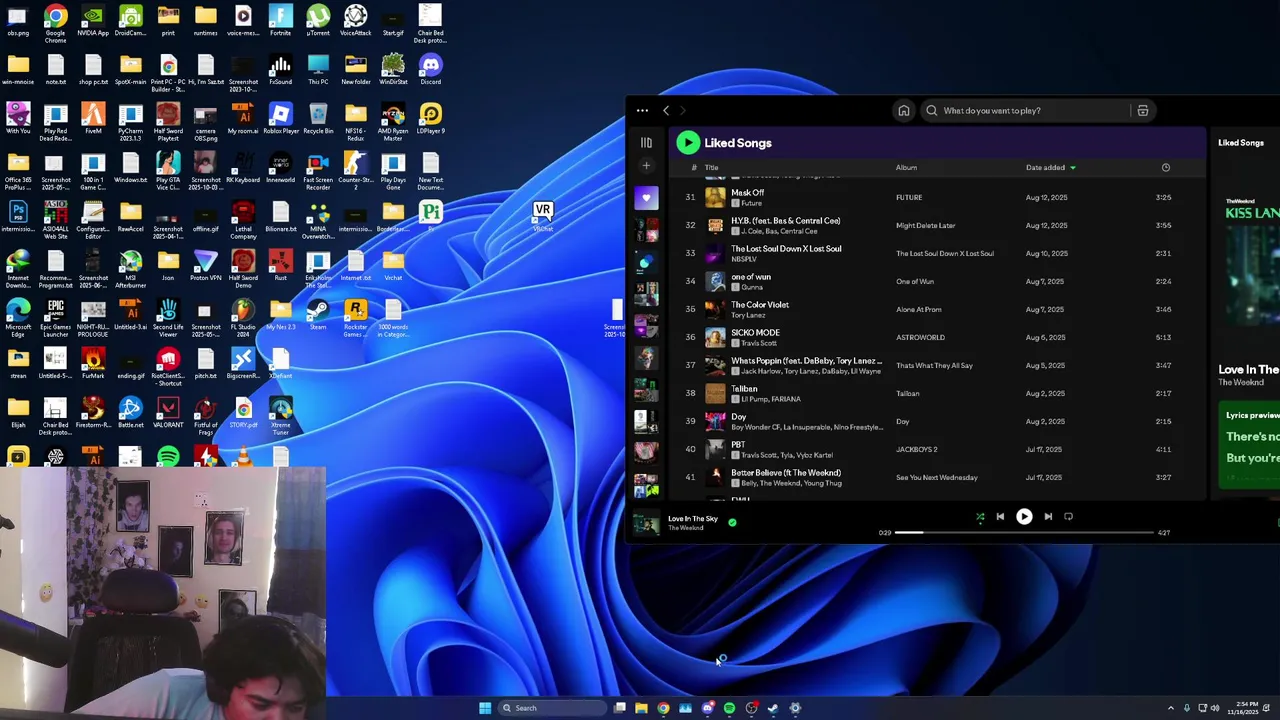Open VALORANT desktop icon
The image size is (1280, 720).
(x=168, y=413)
